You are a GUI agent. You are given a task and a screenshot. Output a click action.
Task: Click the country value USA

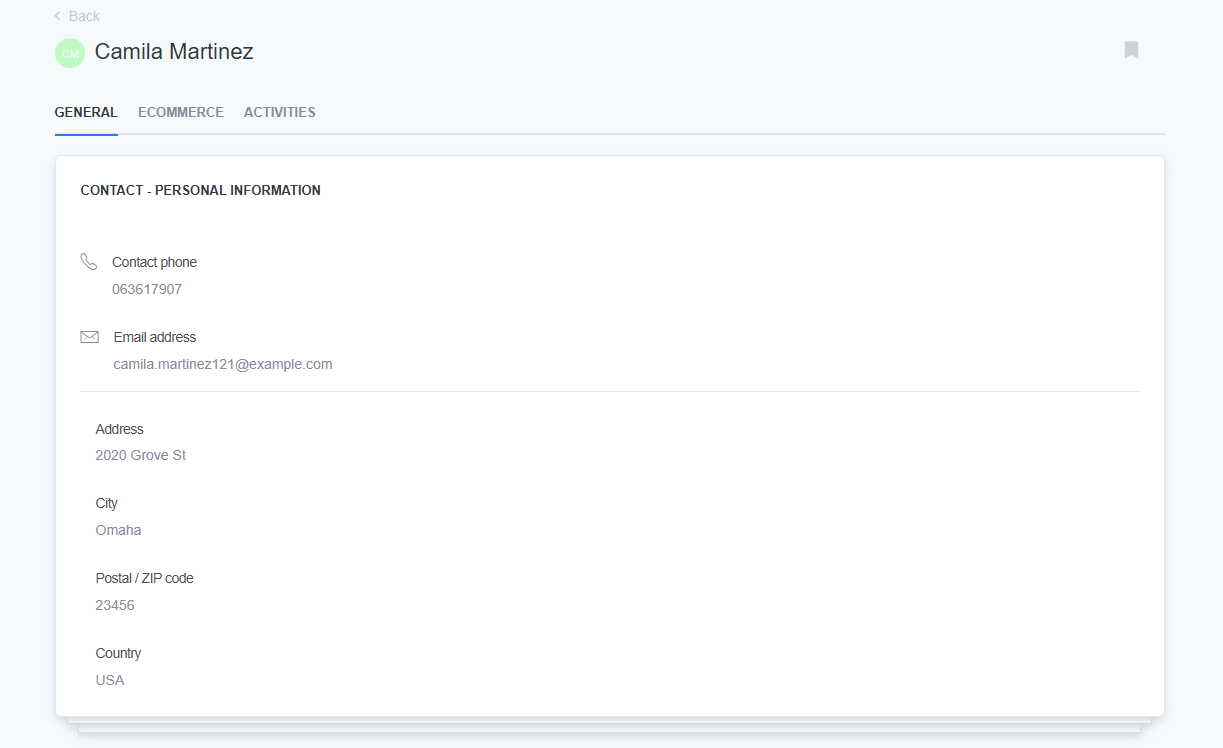(110, 681)
